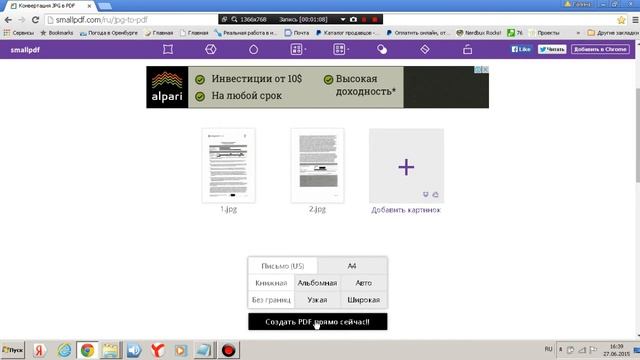Select the 2.jpg page thumbnail
The width and height of the screenshot is (640, 360).
pos(318,166)
